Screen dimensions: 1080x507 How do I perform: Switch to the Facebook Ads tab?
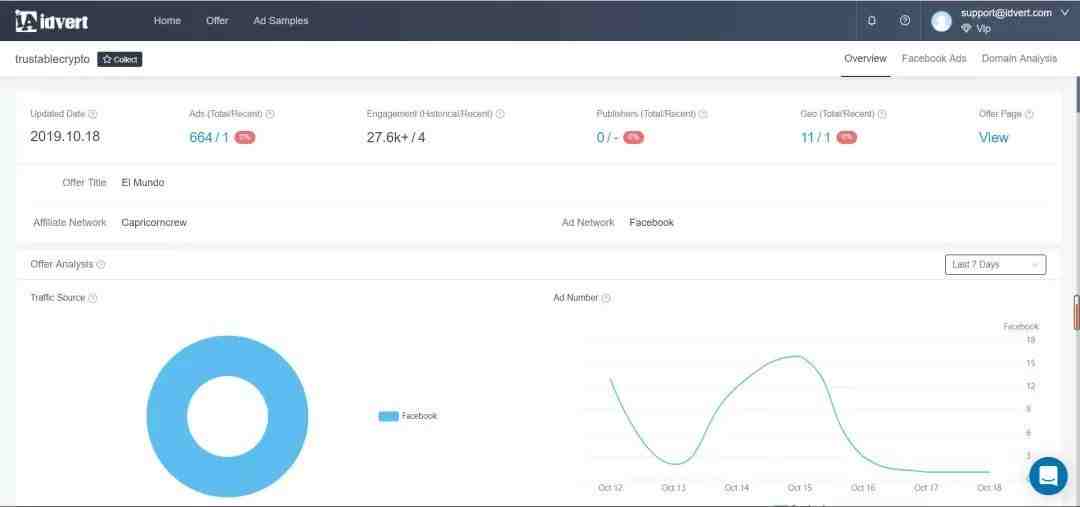pyautogui.click(x=934, y=59)
